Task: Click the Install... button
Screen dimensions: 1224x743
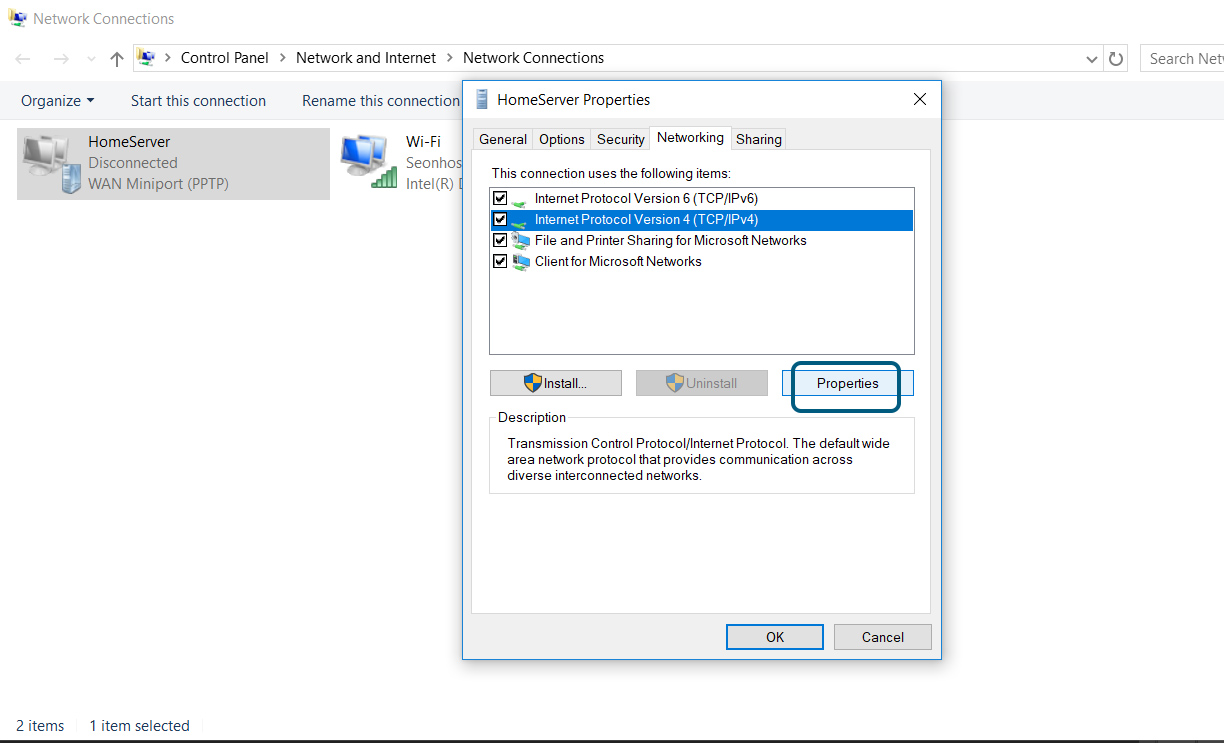Action: point(556,383)
